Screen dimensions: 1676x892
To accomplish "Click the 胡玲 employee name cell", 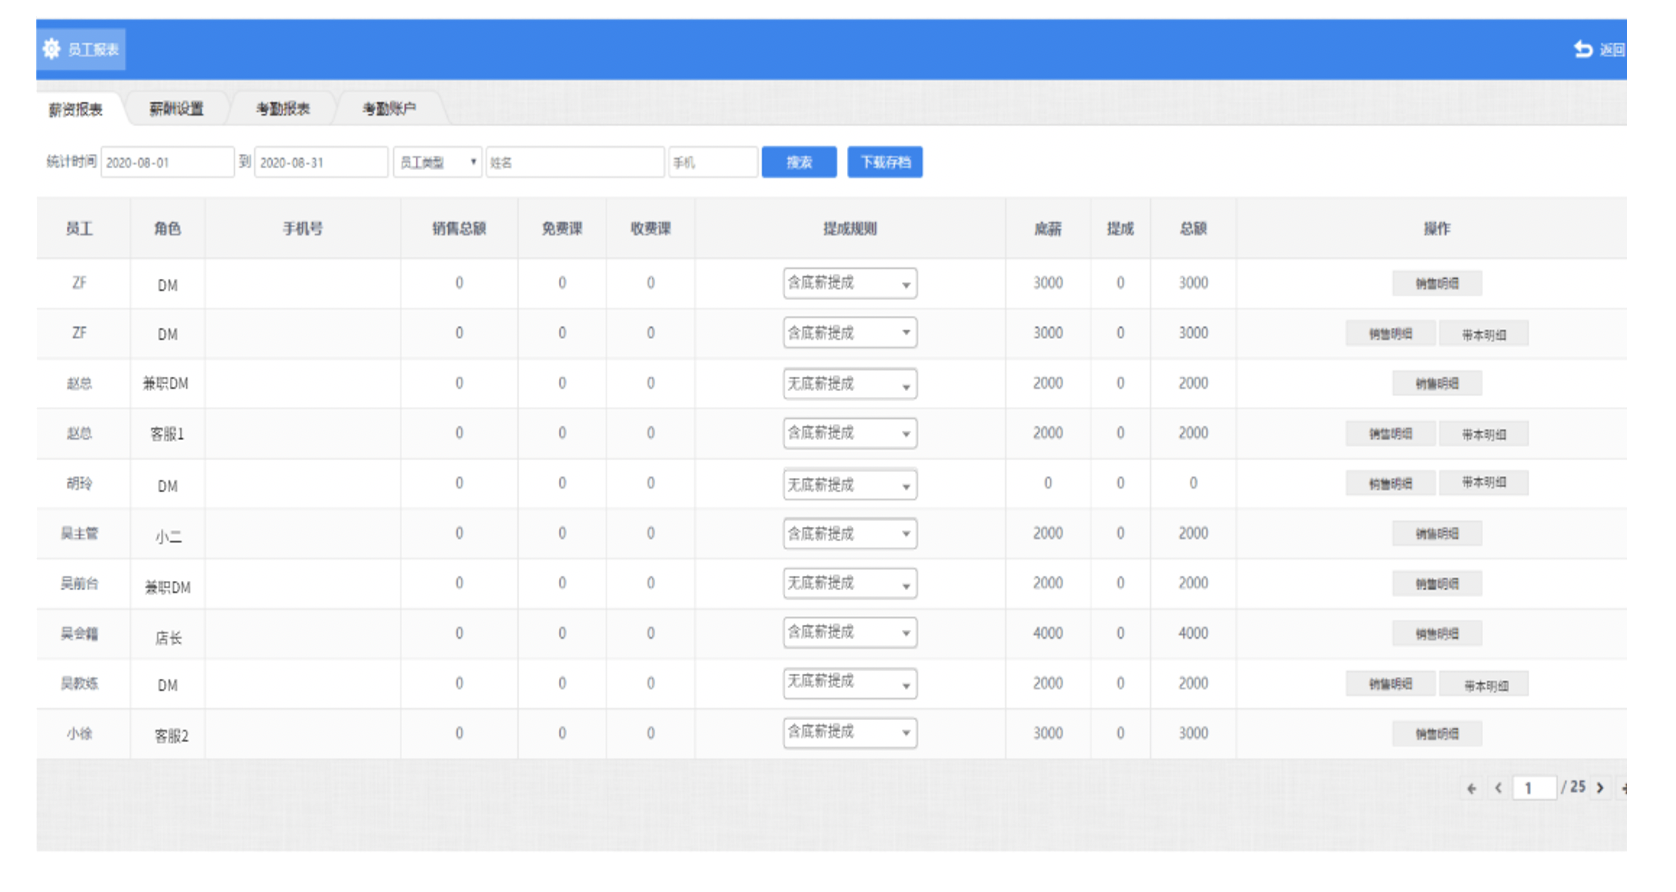I will pos(79,483).
